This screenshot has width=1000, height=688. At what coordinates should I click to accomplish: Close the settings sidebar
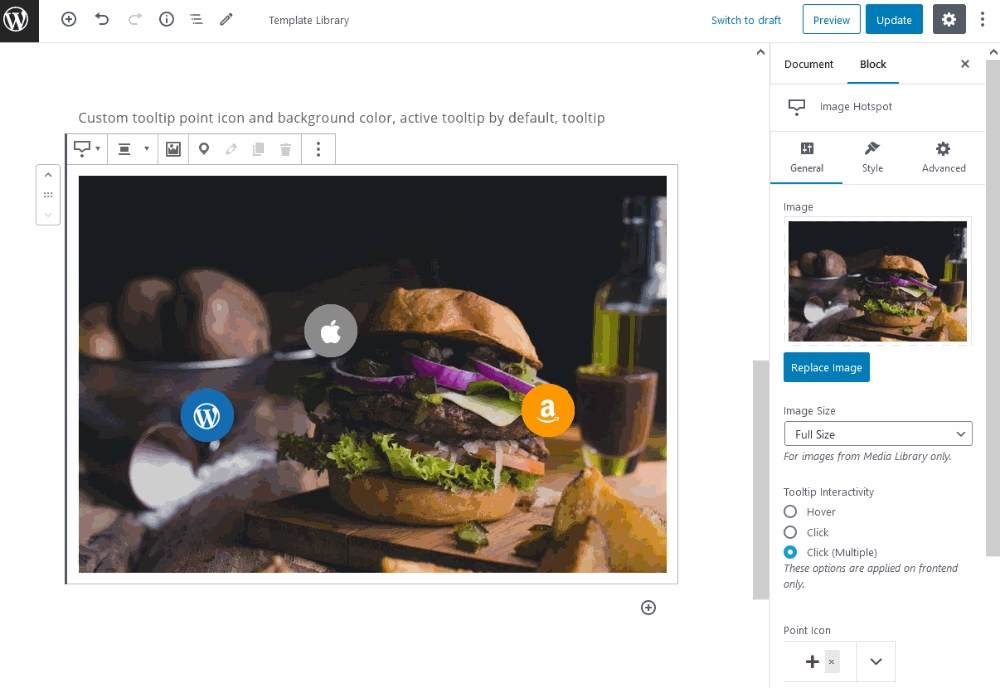pos(965,64)
